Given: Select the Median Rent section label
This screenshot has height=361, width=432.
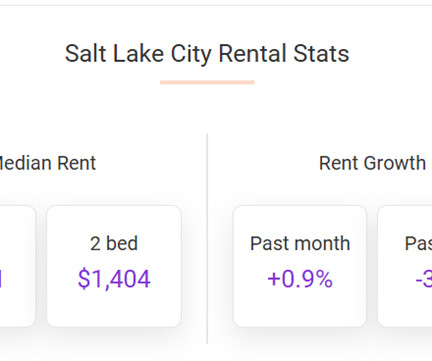Looking at the screenshot, I should [x=48, y=163].
